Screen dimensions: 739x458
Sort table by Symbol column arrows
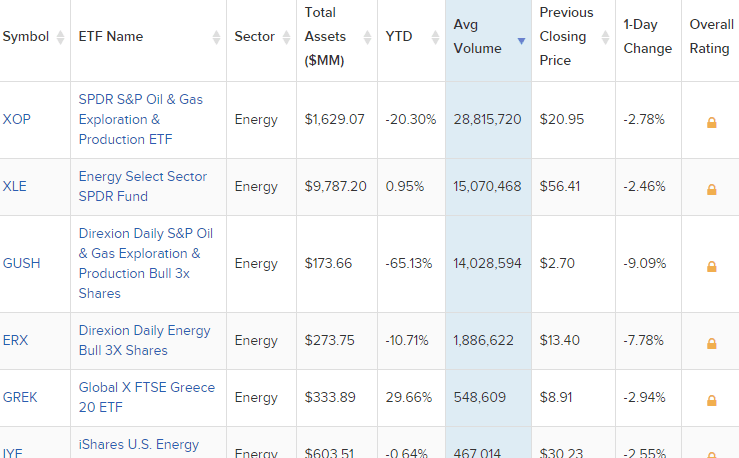(60, 37)
